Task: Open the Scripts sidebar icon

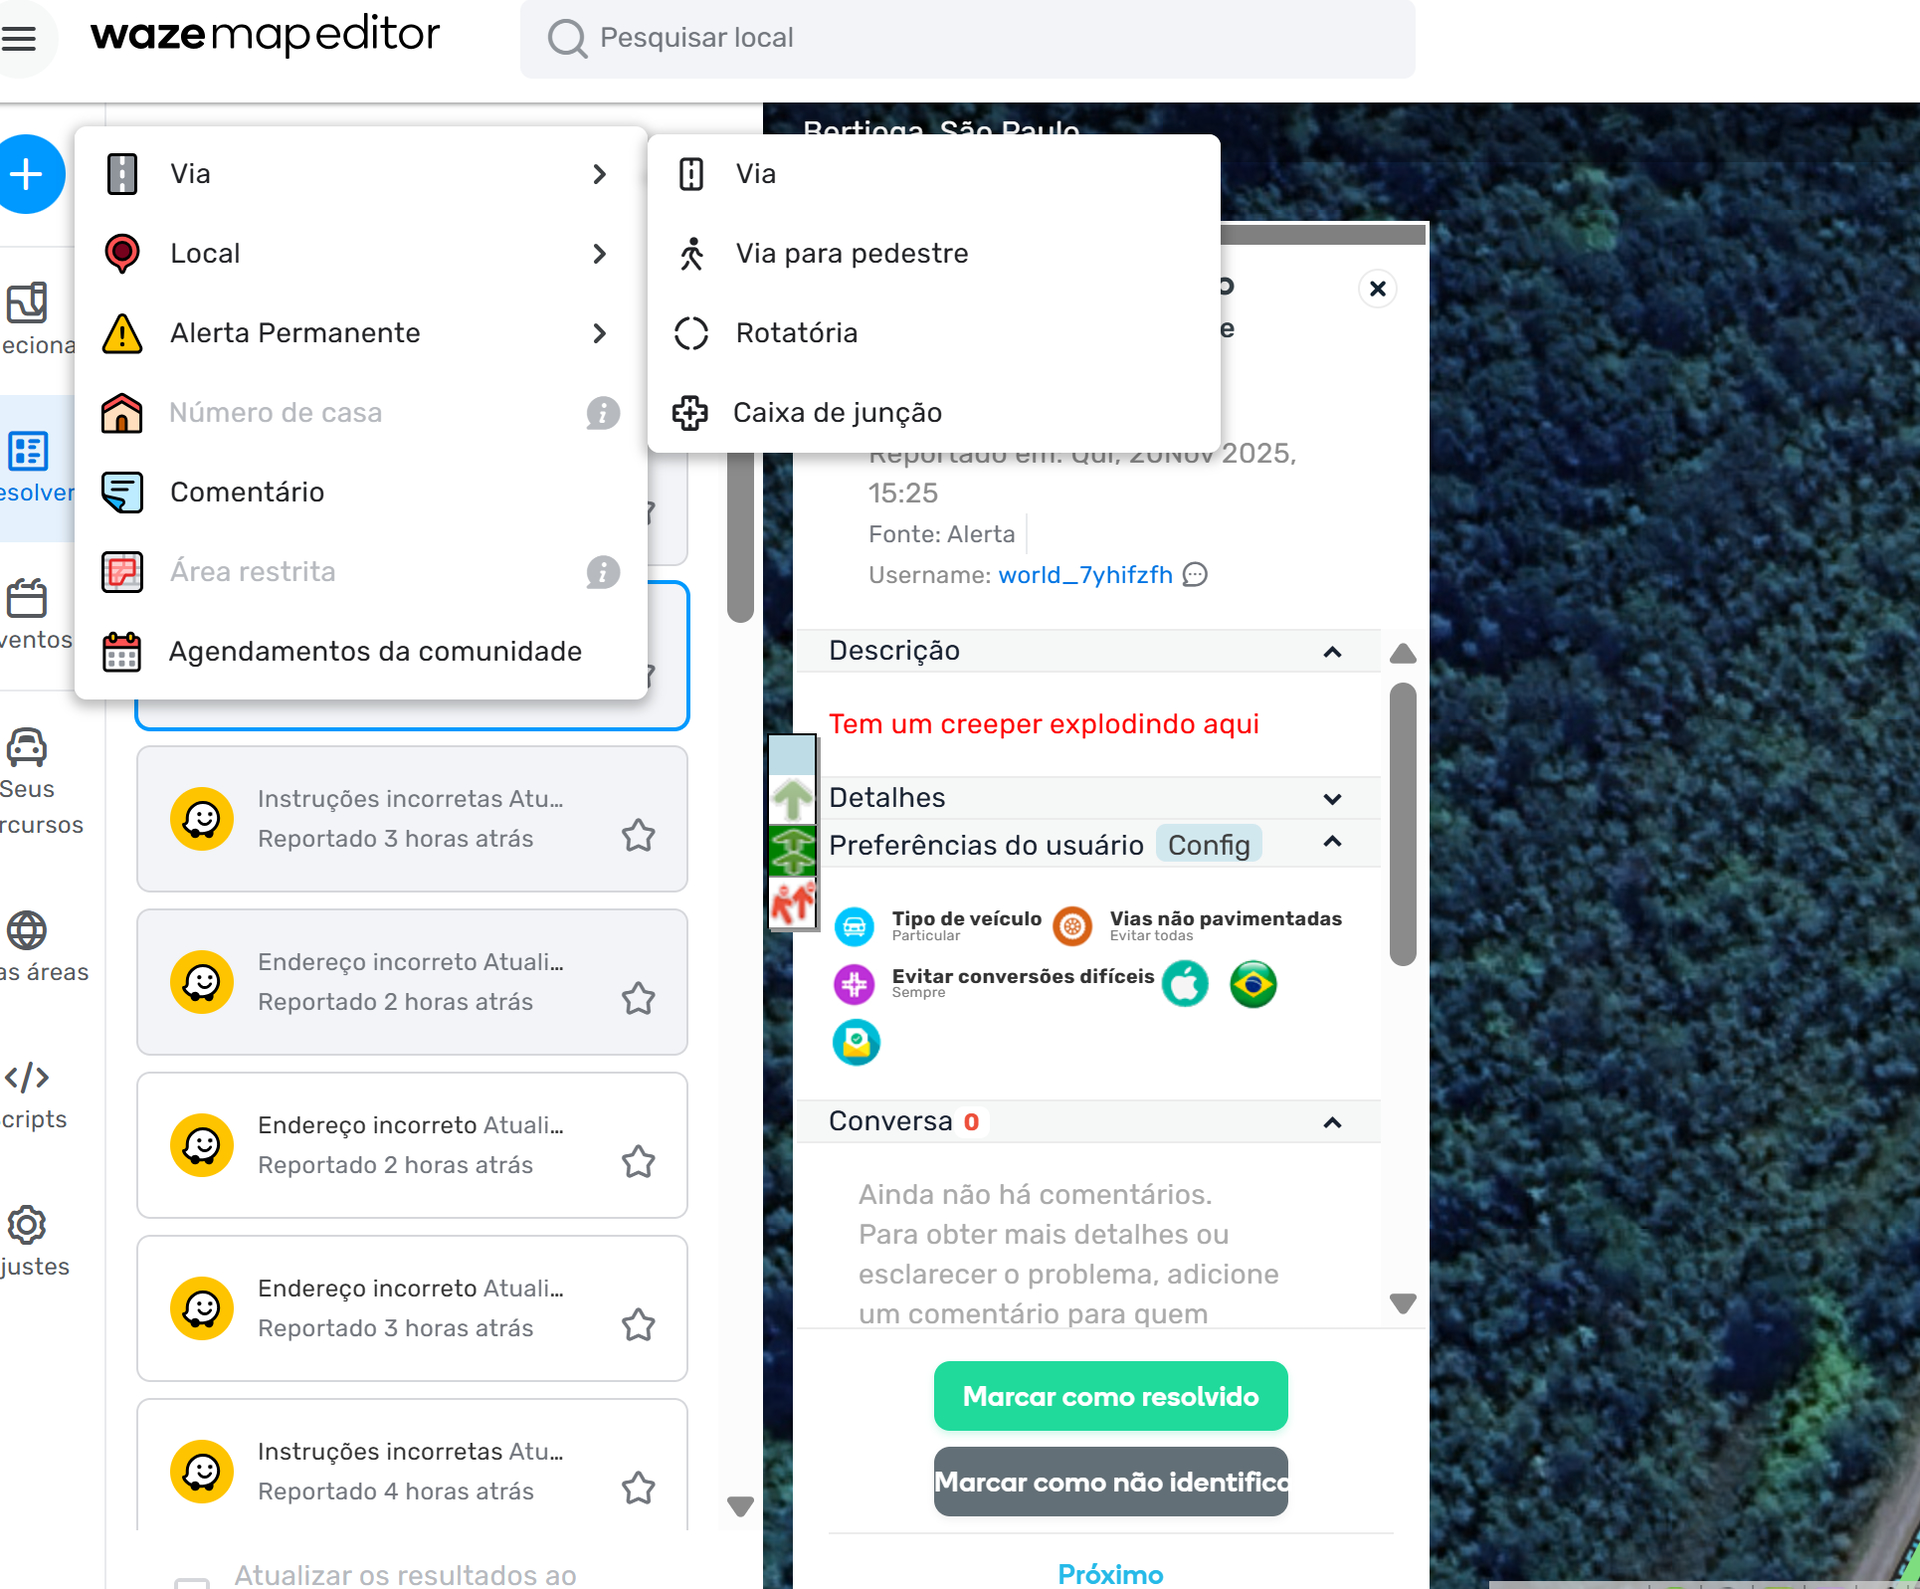Action: (x=27, y=1078)
